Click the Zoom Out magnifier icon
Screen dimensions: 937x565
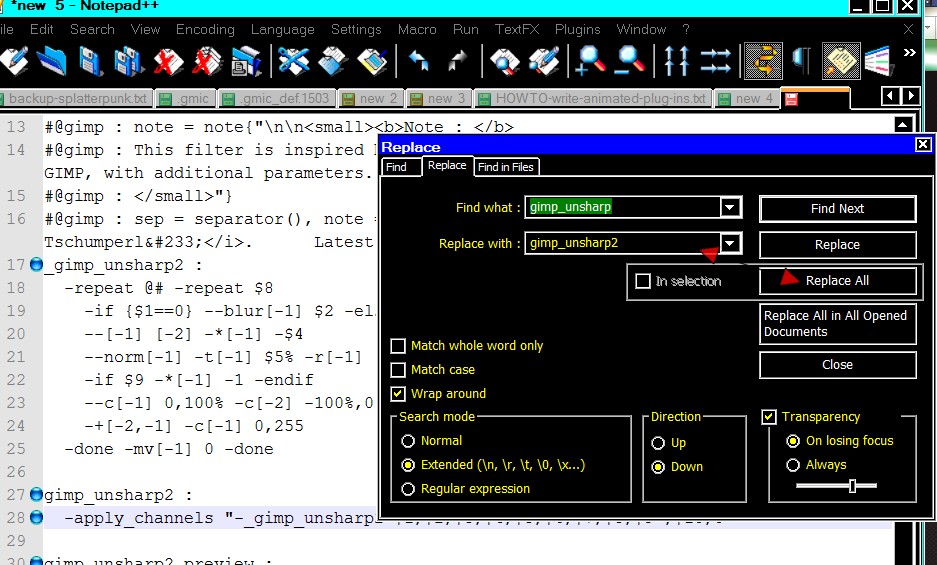[630, 61]
